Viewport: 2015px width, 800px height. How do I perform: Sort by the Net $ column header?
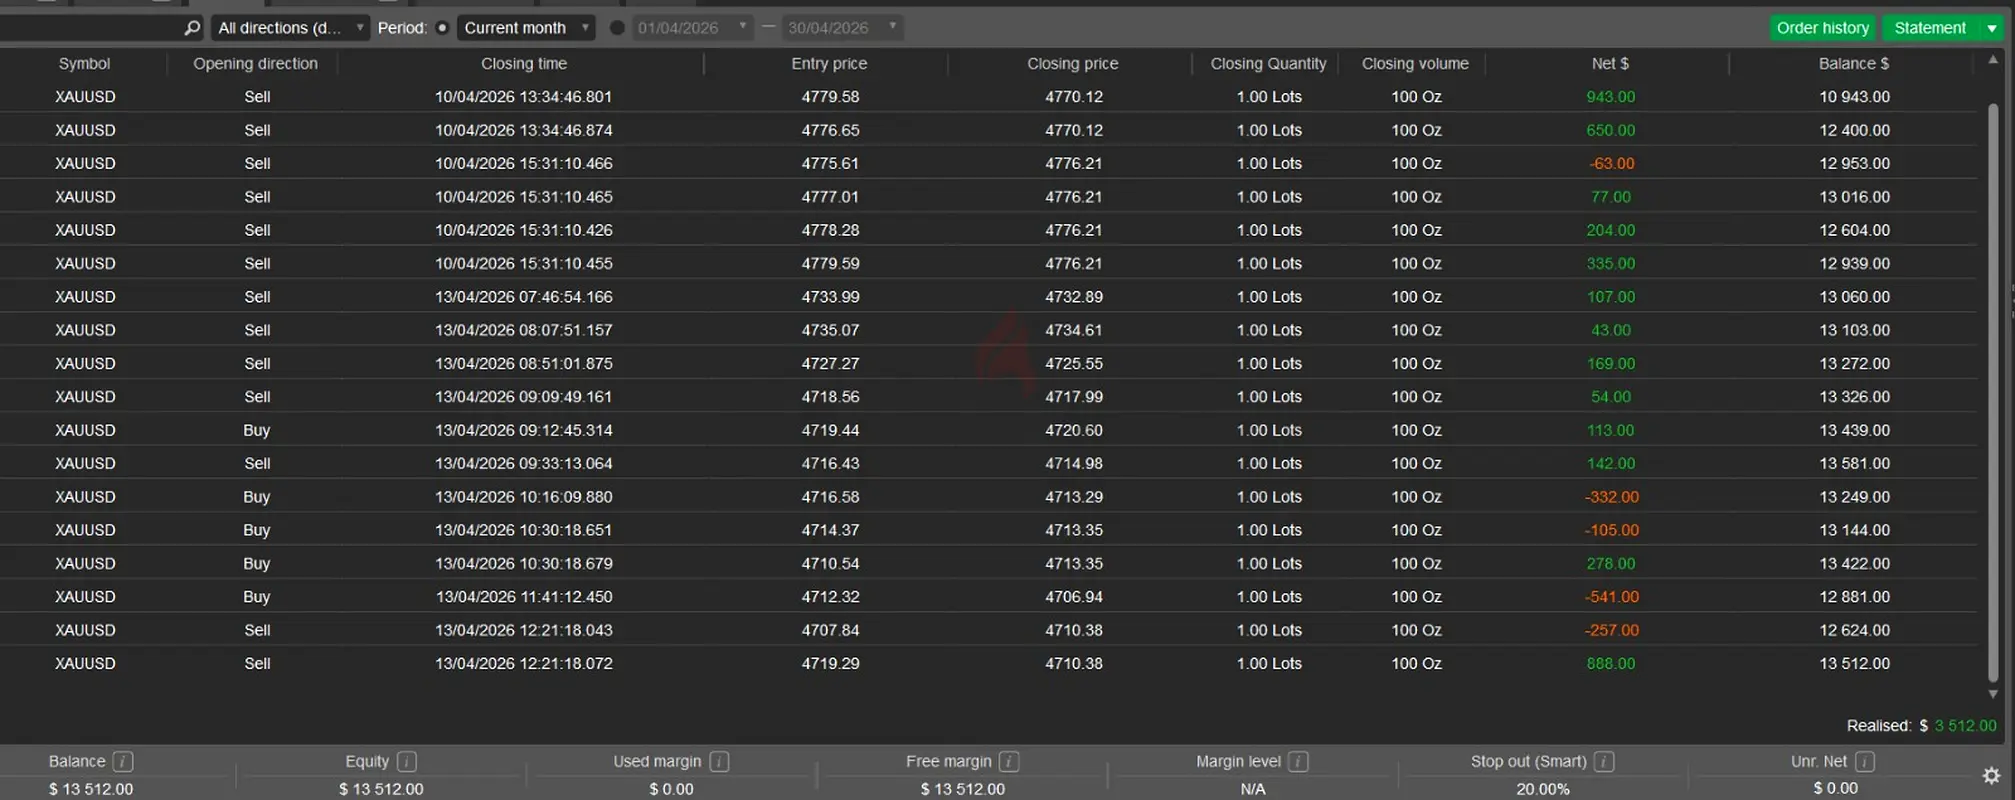1609,64
